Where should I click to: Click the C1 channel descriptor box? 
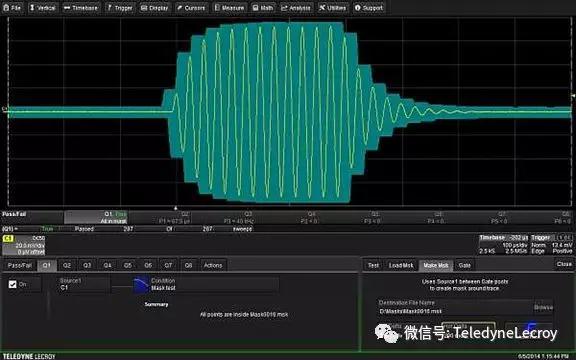coord(24,245)
